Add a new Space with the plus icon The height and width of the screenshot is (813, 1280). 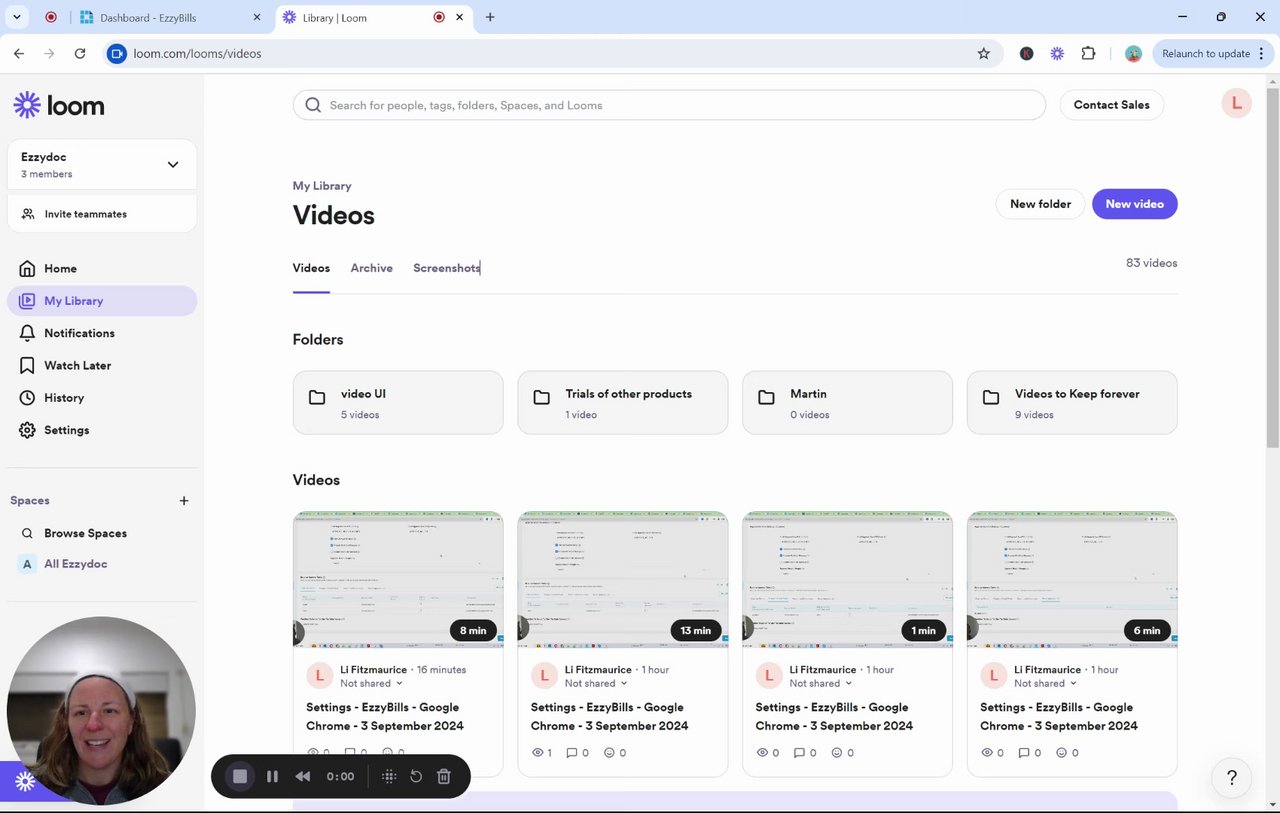184,500
